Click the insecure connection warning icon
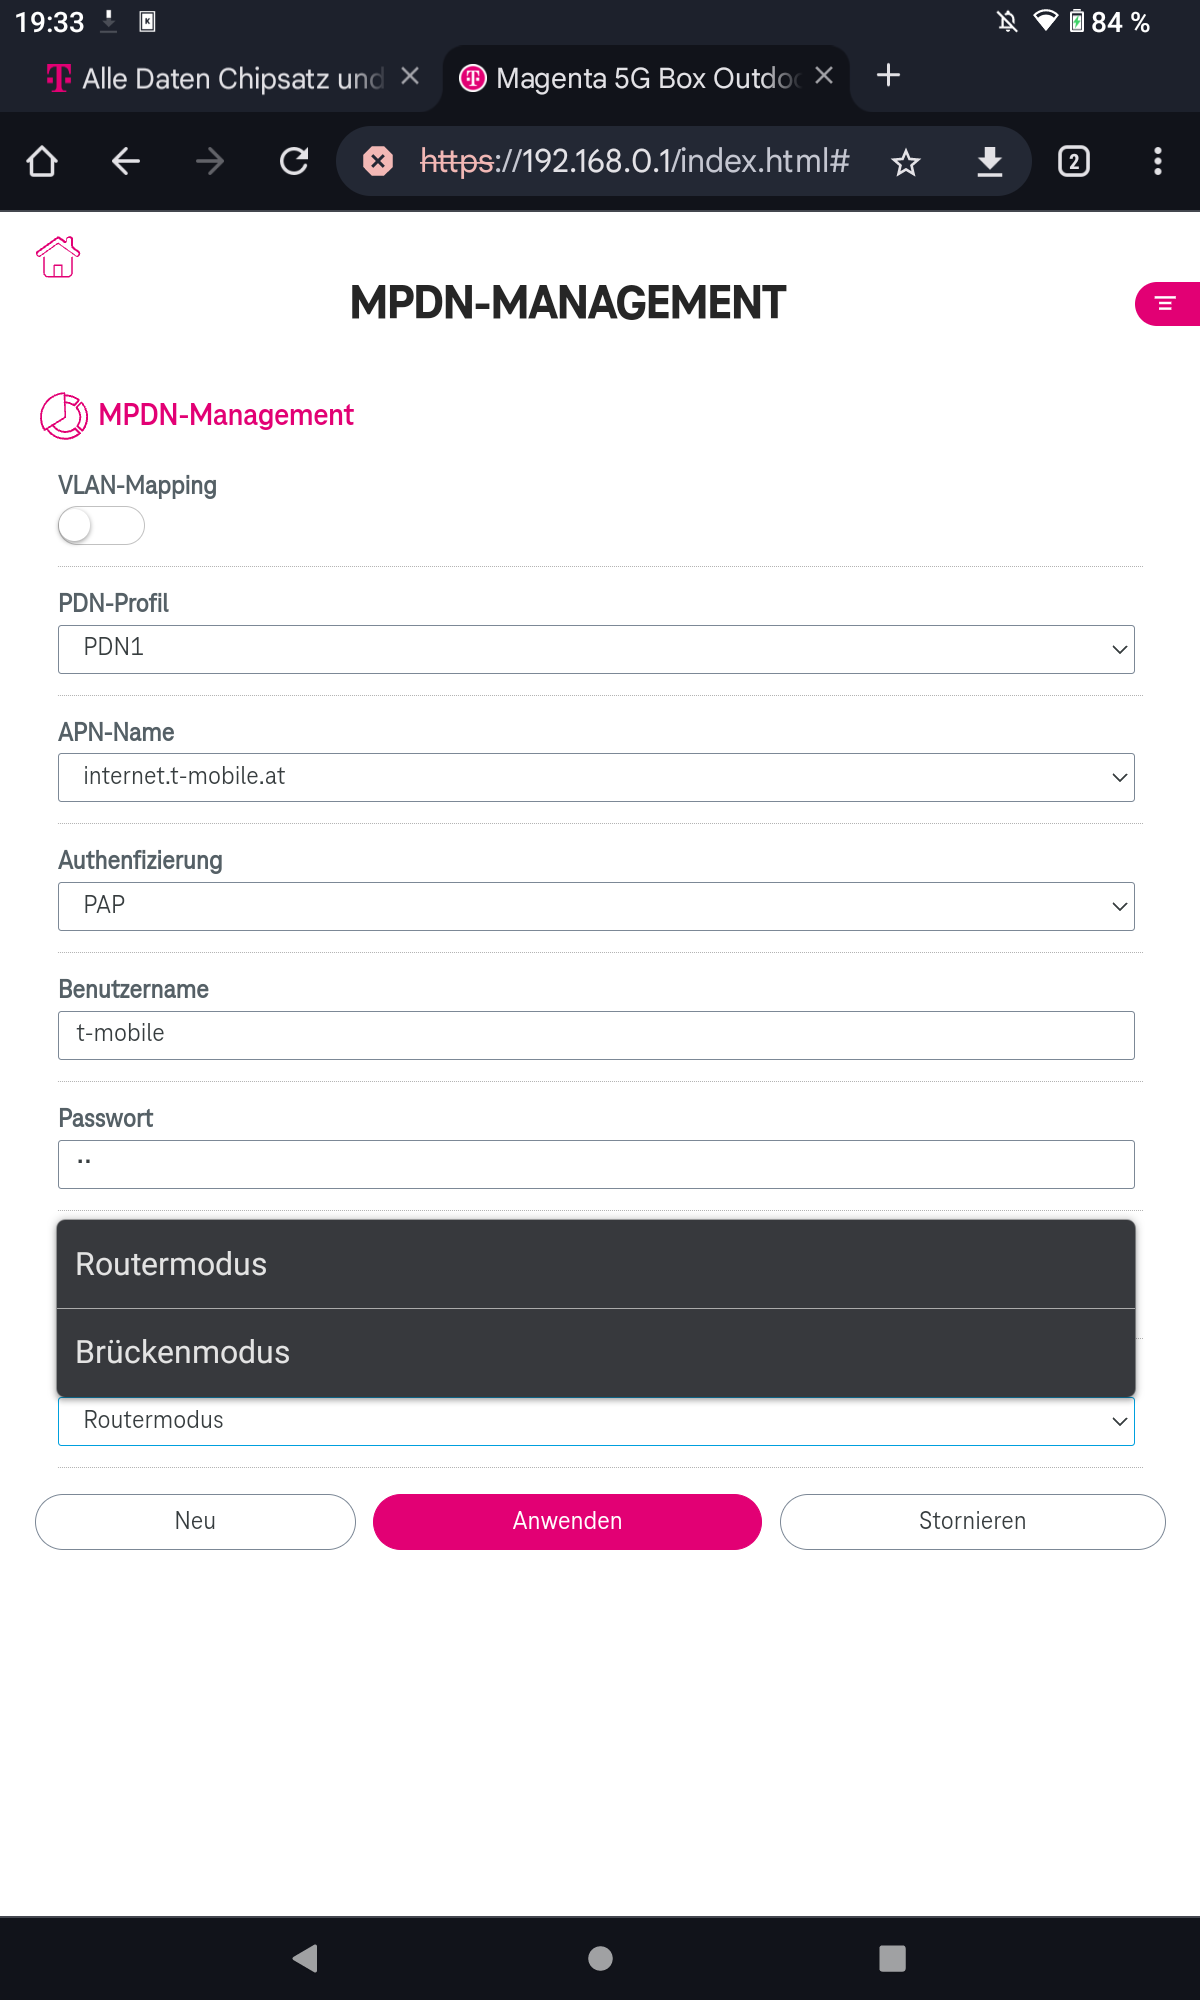1200x2000 pixels. pos(378,161)
